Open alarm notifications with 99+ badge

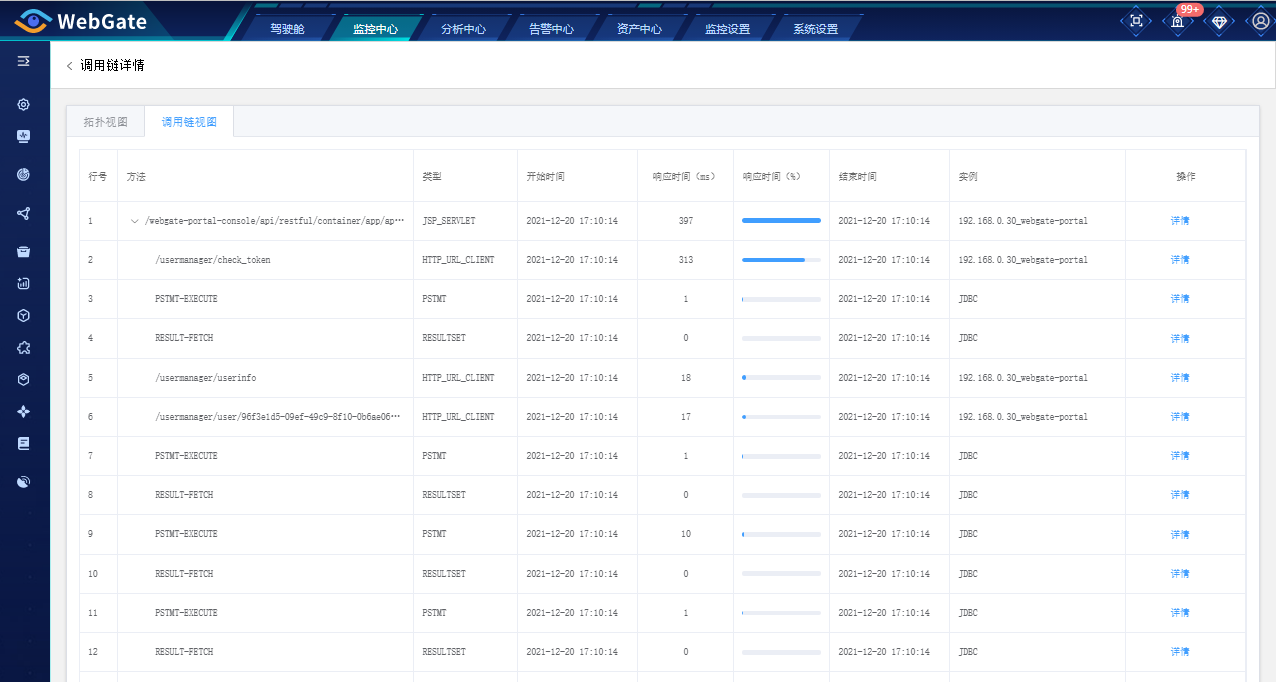[1178, 21]
